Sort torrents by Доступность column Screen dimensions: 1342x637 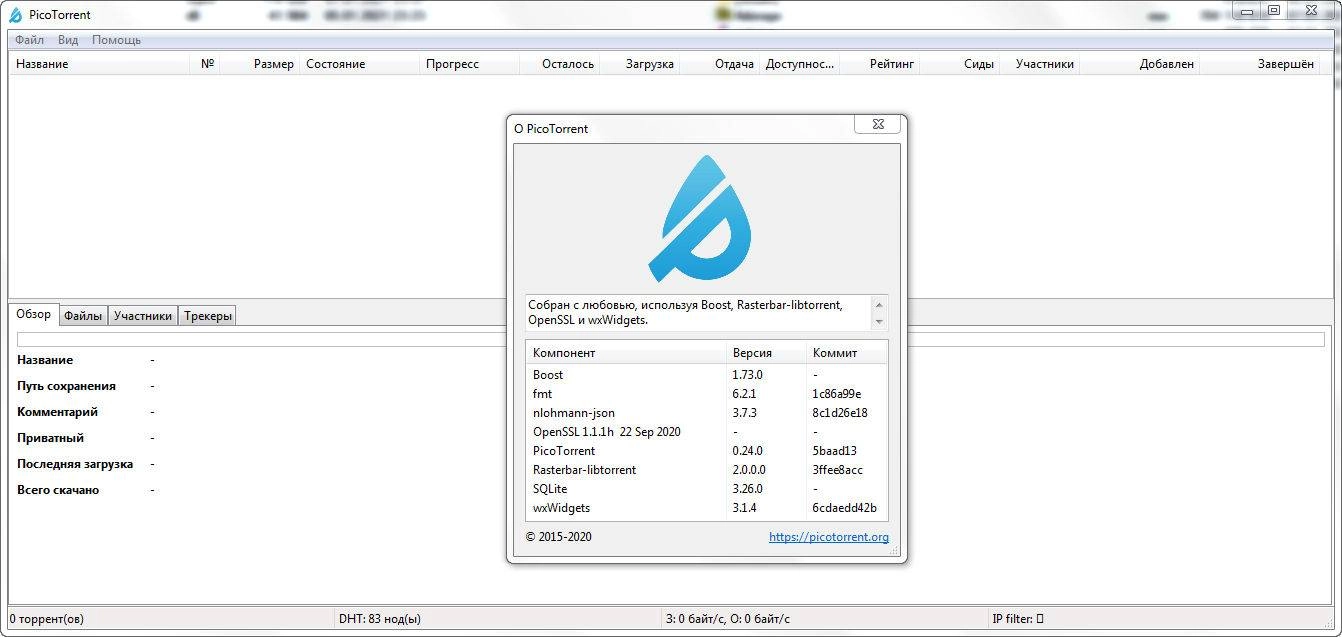point(799,64)
